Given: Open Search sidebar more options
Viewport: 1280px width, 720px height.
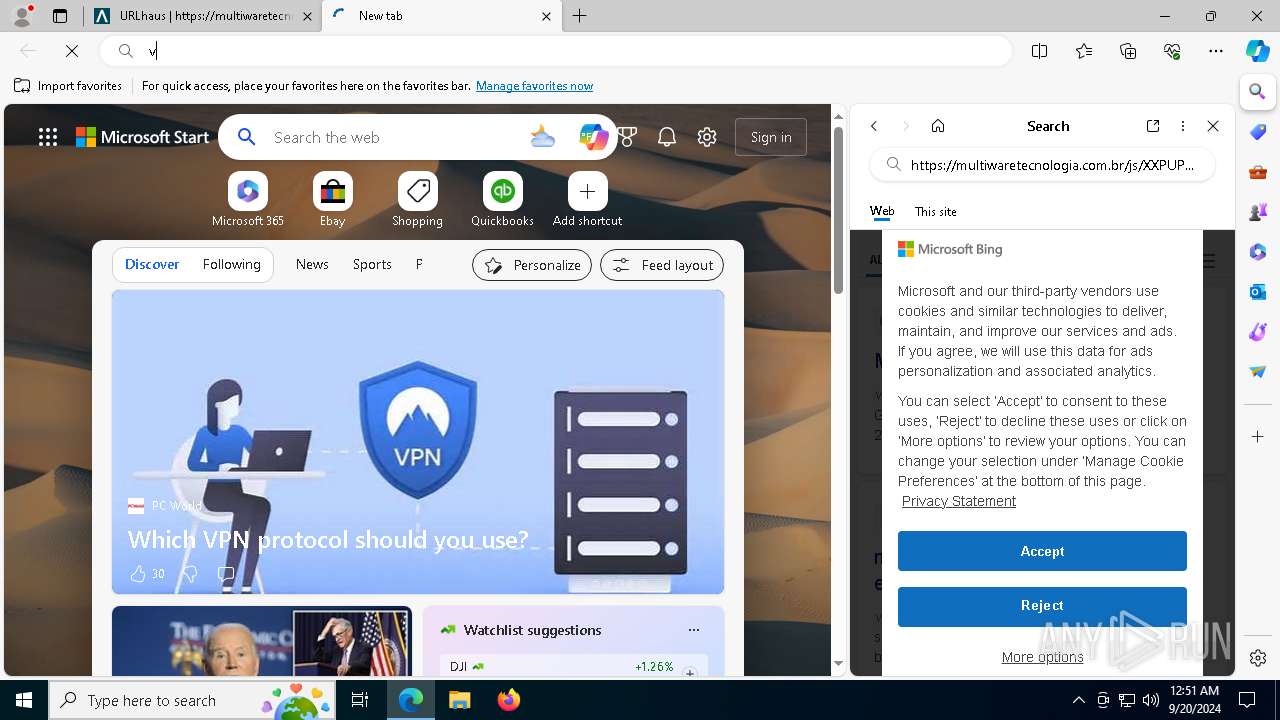Looking at the screenshot, I should coord(1183,126).
